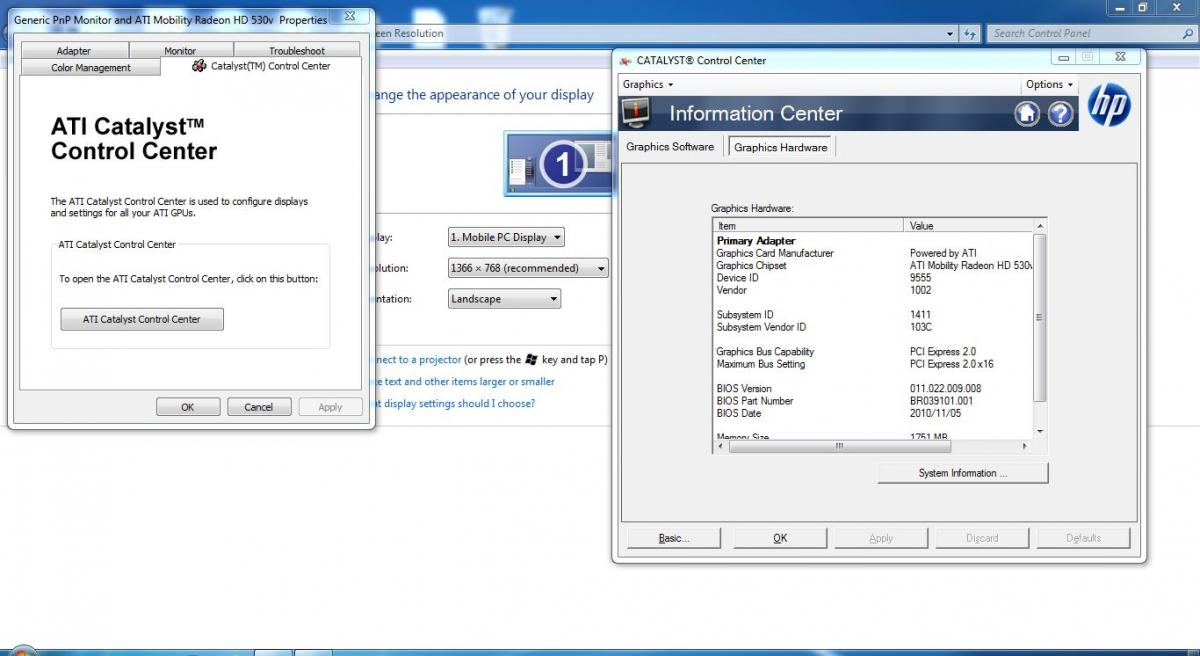Select the Graphics Hardware tab
The width and height of the screenshot is (1200, 656).
(781, 147)
